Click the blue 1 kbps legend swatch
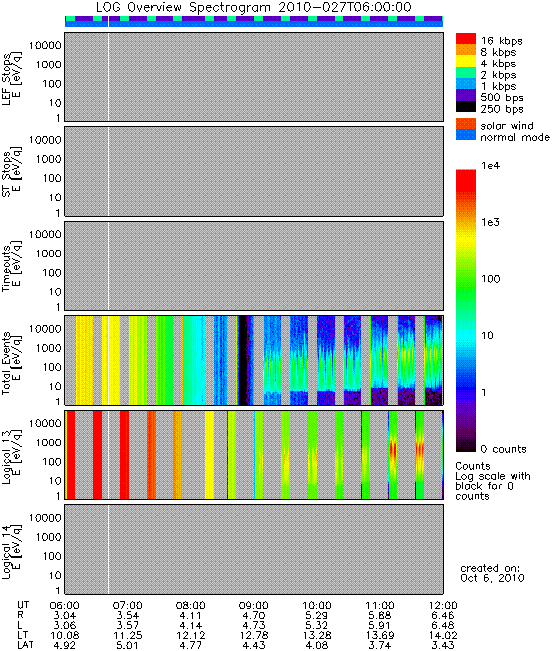Viewport: 552px width, 651px height. (x=466, y=84)
